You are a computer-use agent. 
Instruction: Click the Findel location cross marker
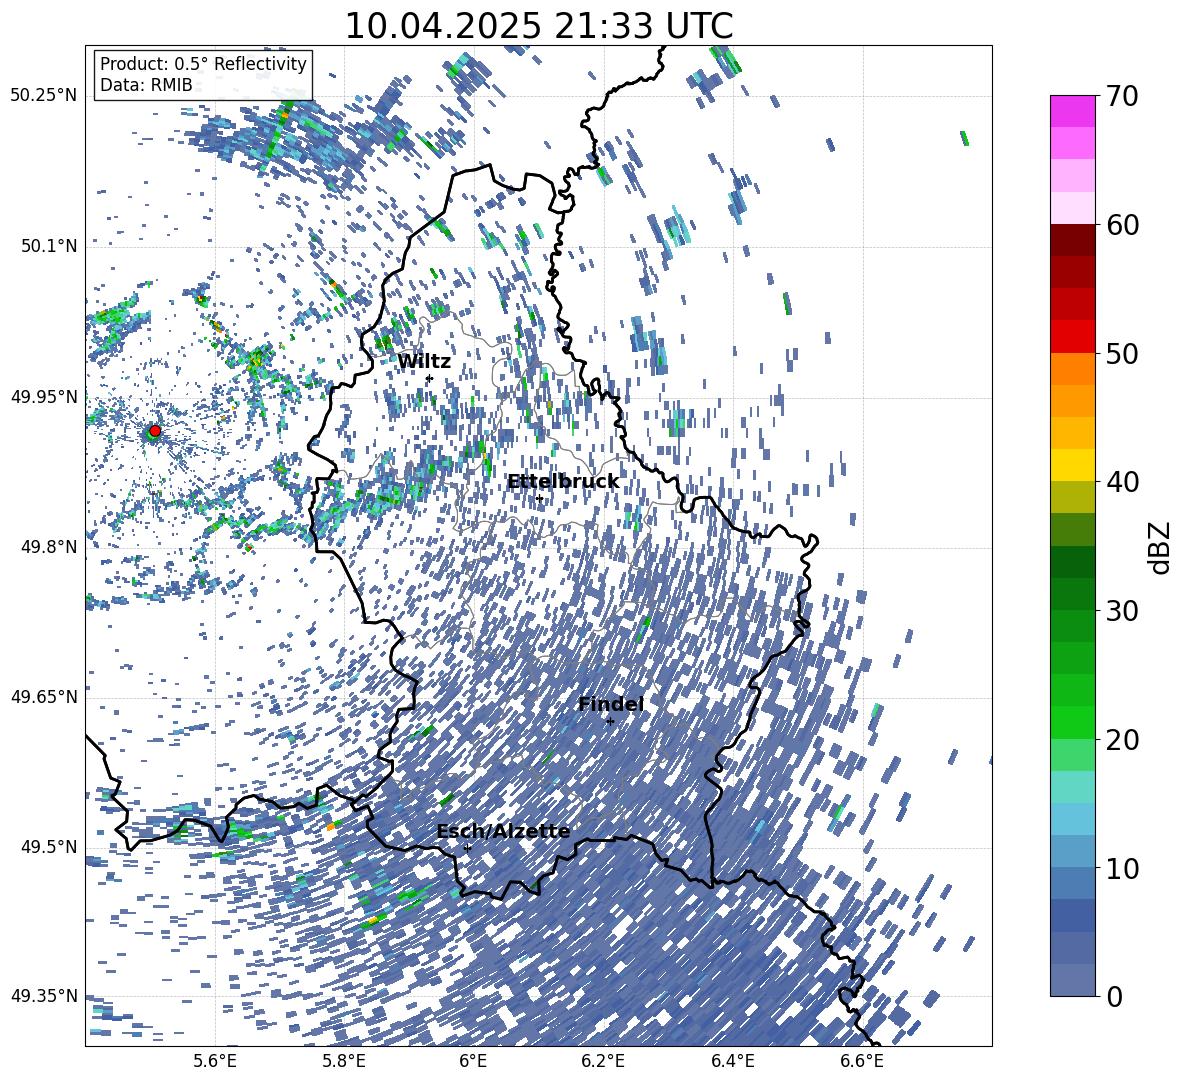pyautogui.click(x=610, y=721)
